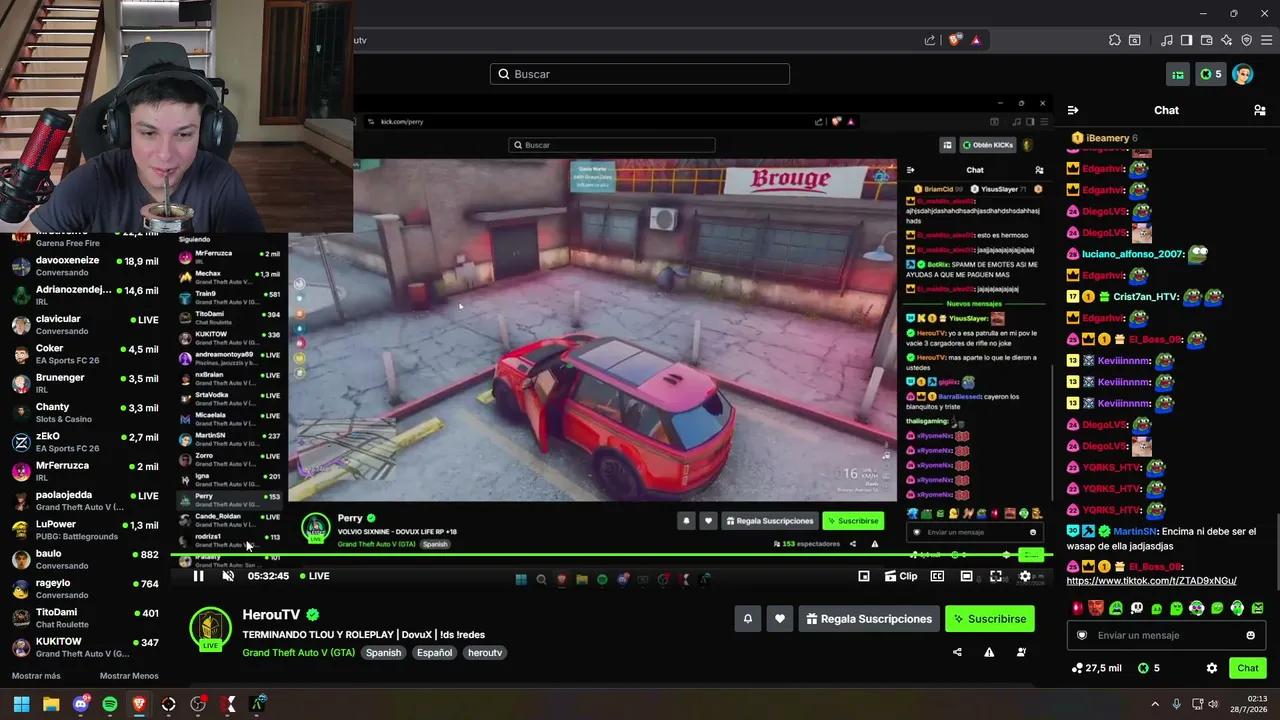The width and height of the screenshot is (1280, 720).
Task: Follow HerouTV with the heart button
Action: [780, 619]
